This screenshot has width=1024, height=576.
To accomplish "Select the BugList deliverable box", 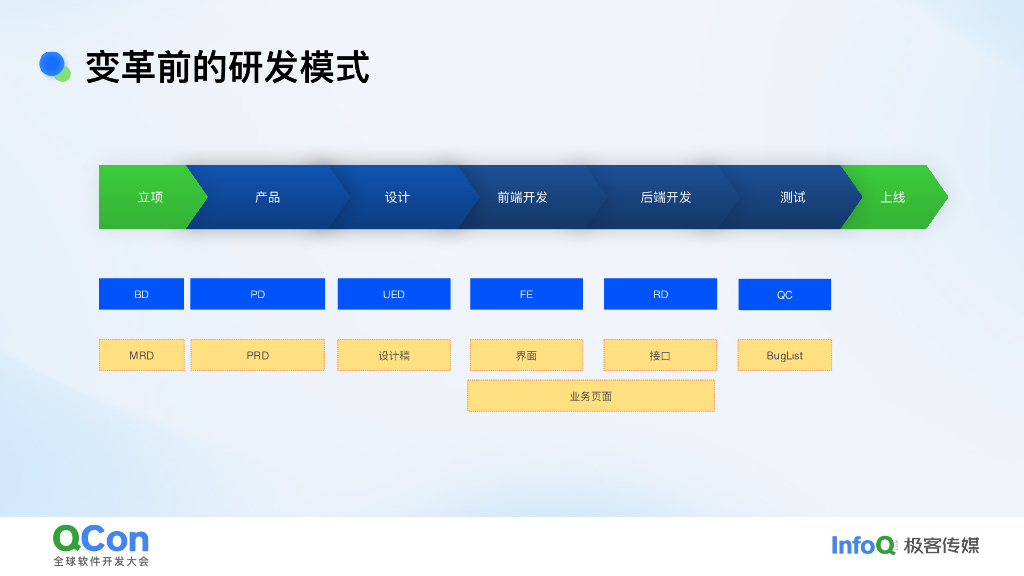I will click(x=784, y=355).
